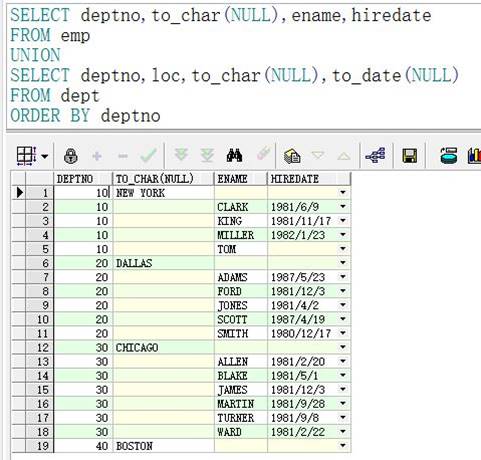
Task: Click the previous record down-triangle icon
Action: tap(318, 155)
